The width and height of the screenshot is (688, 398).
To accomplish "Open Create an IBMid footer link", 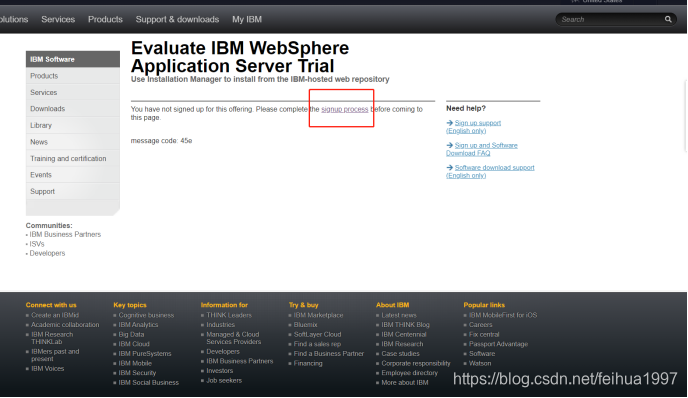I will click(x=55, y=315).
